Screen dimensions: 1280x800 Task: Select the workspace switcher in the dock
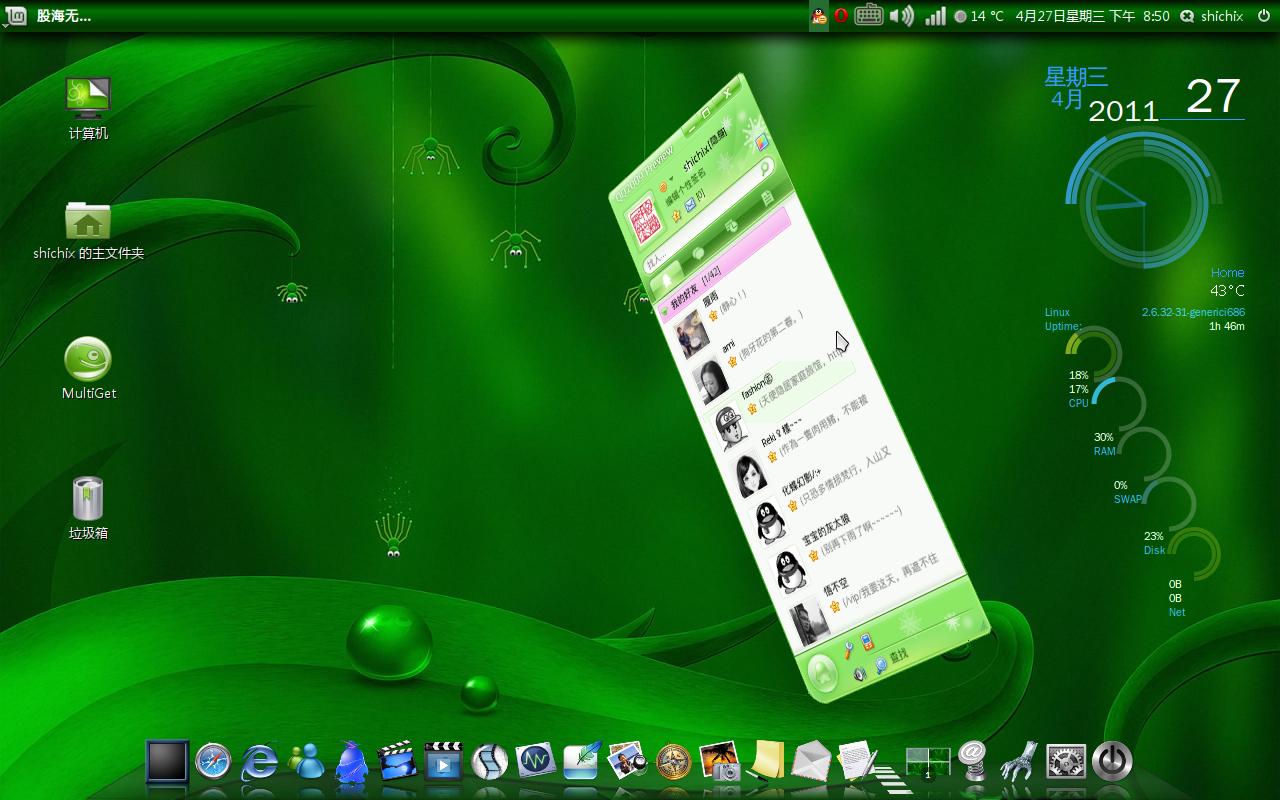point(927,762)
